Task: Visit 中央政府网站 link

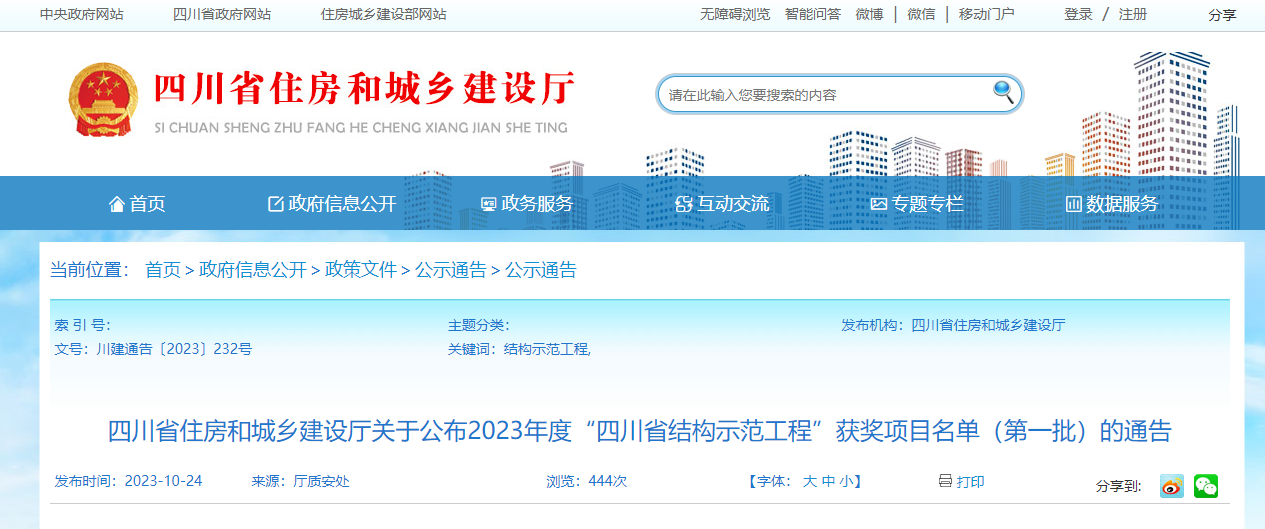Action: [x=82, y=14]
